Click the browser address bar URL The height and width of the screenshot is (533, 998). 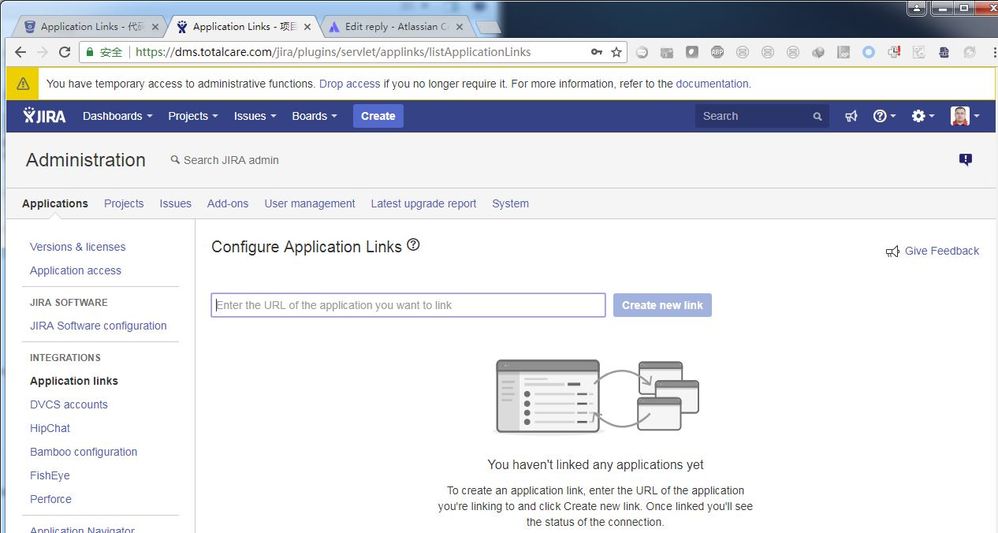(333, 52)
